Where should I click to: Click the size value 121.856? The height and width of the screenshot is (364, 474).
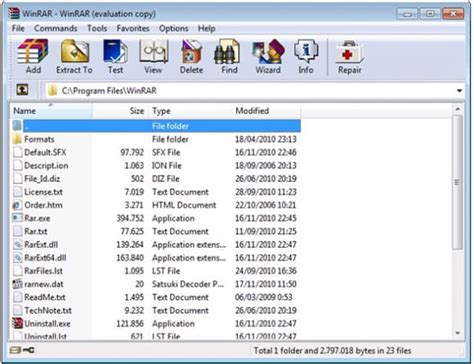[x=130, y=323]
